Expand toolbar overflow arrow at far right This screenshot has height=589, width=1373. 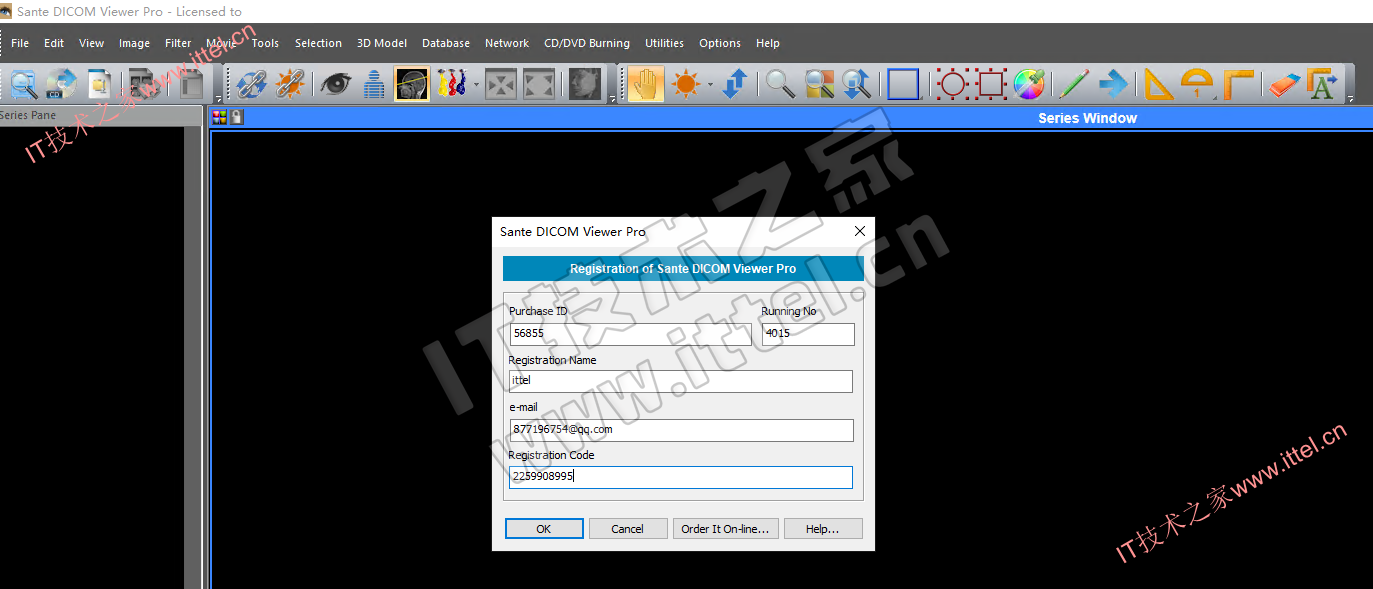(x=1349, y=99)
